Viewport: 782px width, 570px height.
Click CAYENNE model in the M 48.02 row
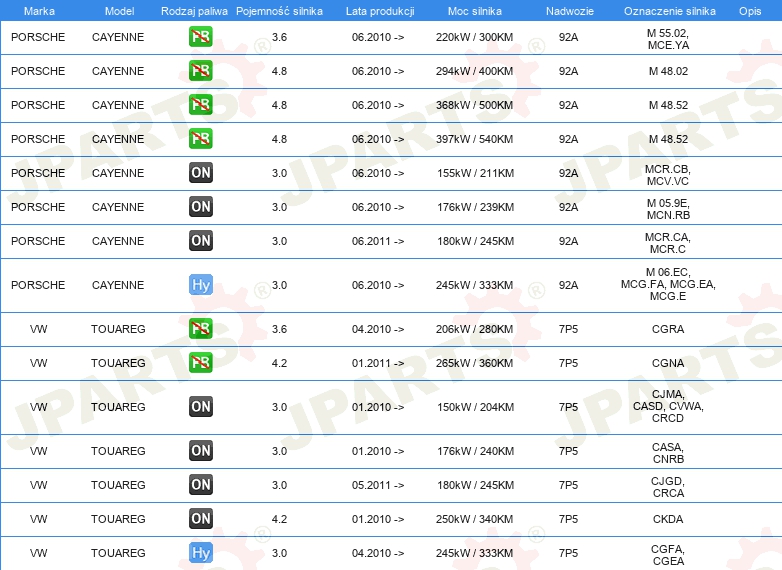tap(118, 71)
